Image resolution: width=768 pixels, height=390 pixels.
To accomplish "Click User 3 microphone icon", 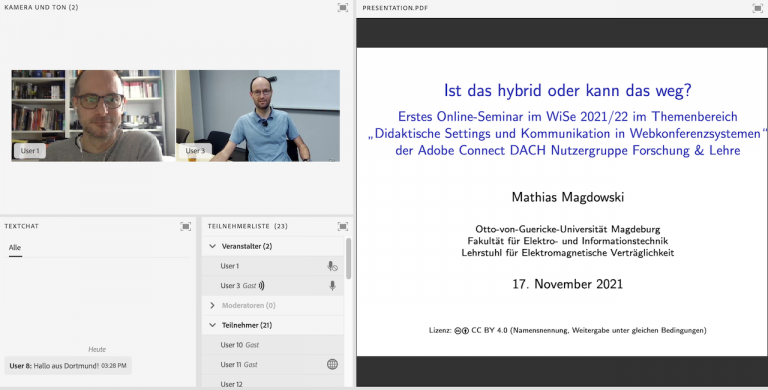I will 333,286.
